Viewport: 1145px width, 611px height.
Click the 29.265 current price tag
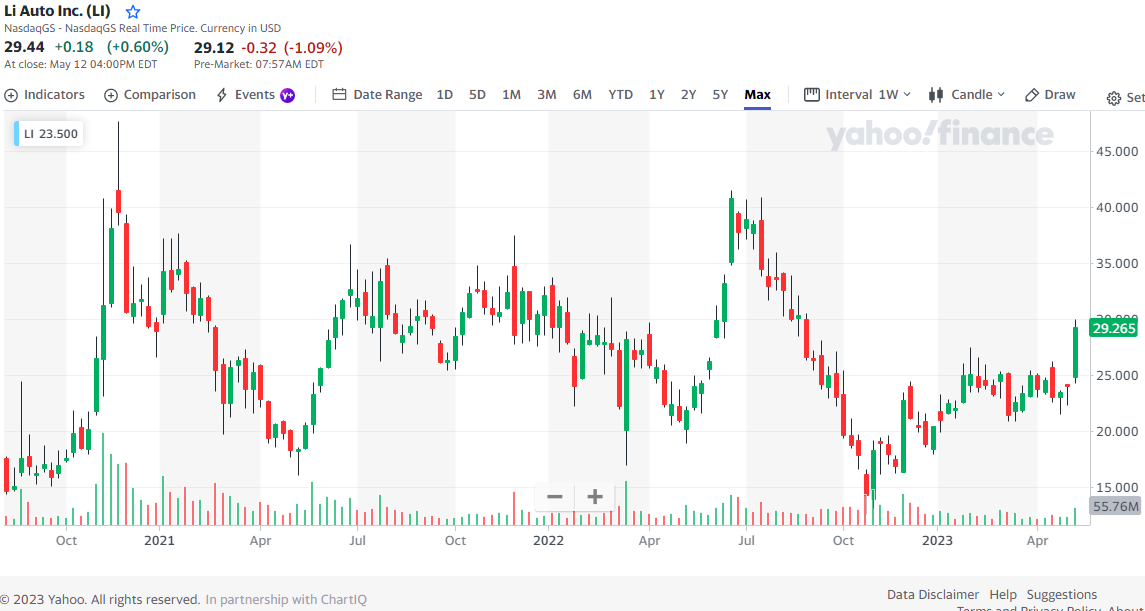click(x=1113, y=328)
